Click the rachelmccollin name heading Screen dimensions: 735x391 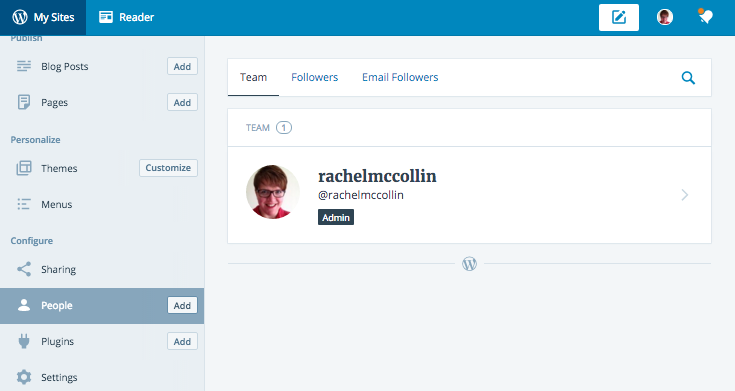coord(377,176)
